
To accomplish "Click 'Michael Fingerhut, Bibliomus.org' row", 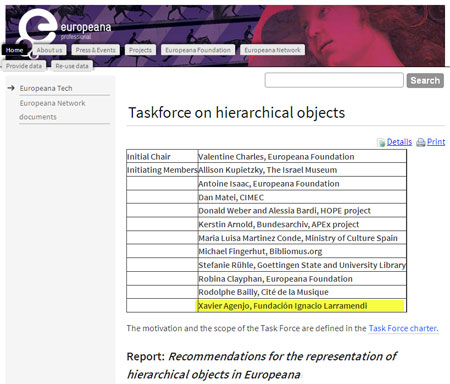I will (302, 251).
